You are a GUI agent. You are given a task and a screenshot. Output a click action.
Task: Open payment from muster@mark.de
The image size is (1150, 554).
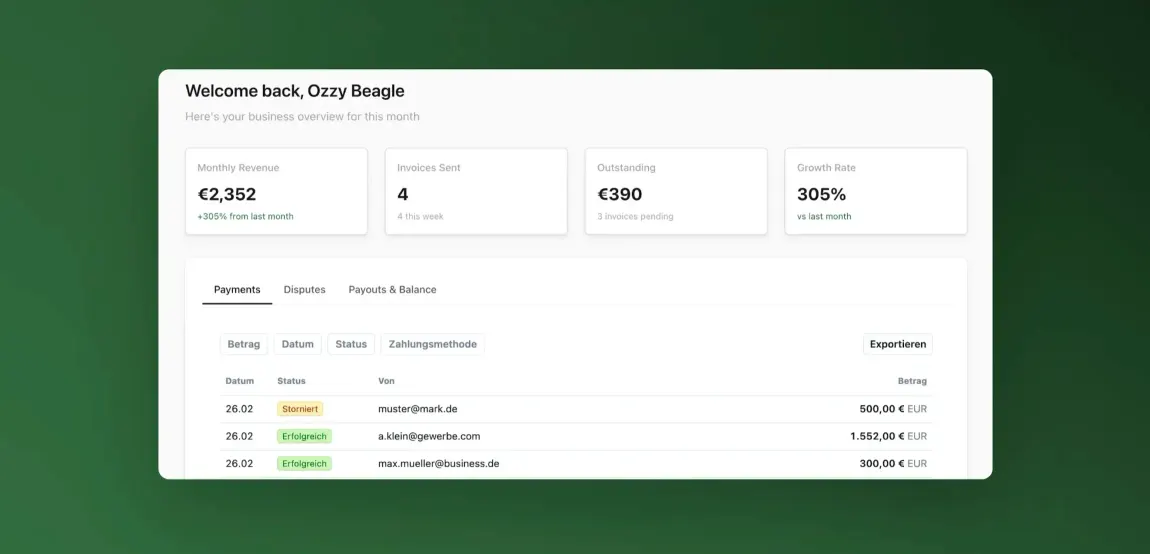click(x=417, y=409)
